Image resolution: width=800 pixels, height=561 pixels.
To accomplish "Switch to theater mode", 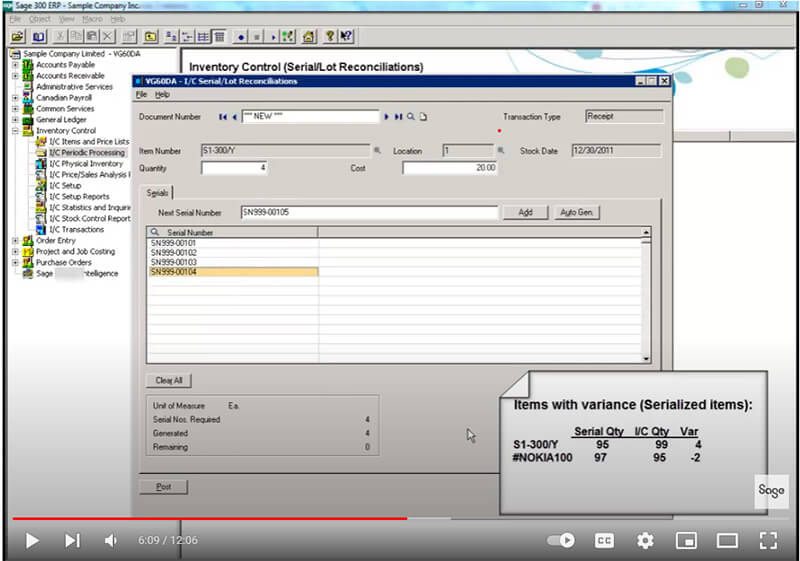I will (727, 540).
